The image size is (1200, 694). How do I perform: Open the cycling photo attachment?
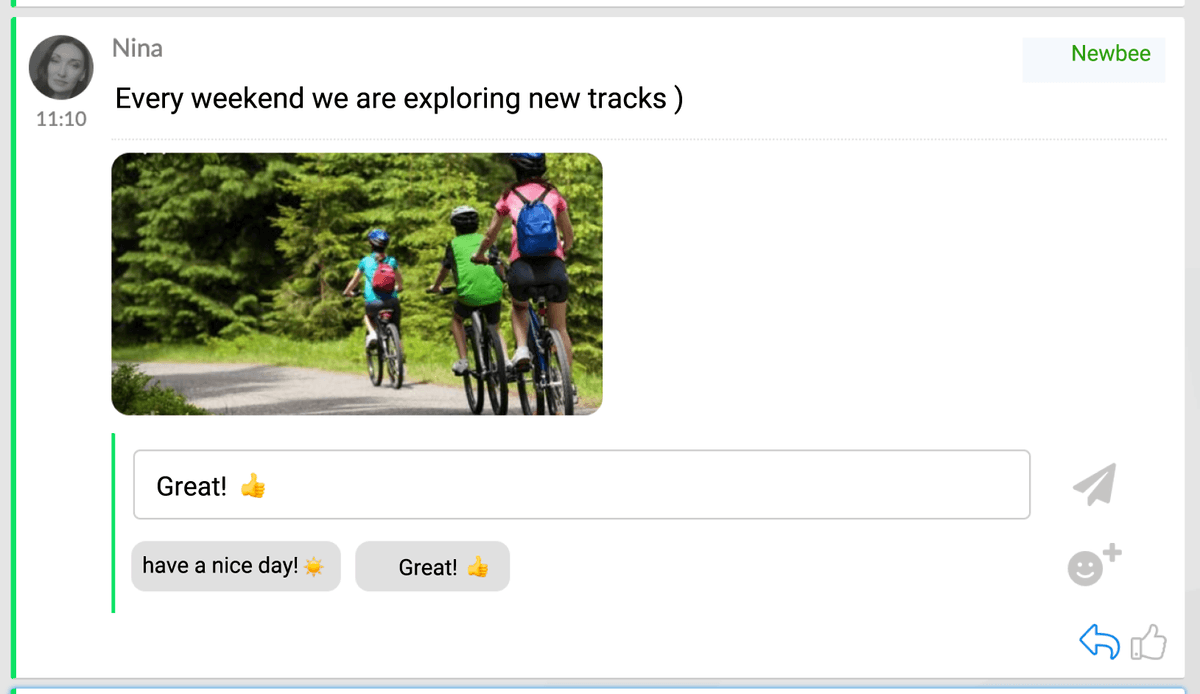point(356,284)
